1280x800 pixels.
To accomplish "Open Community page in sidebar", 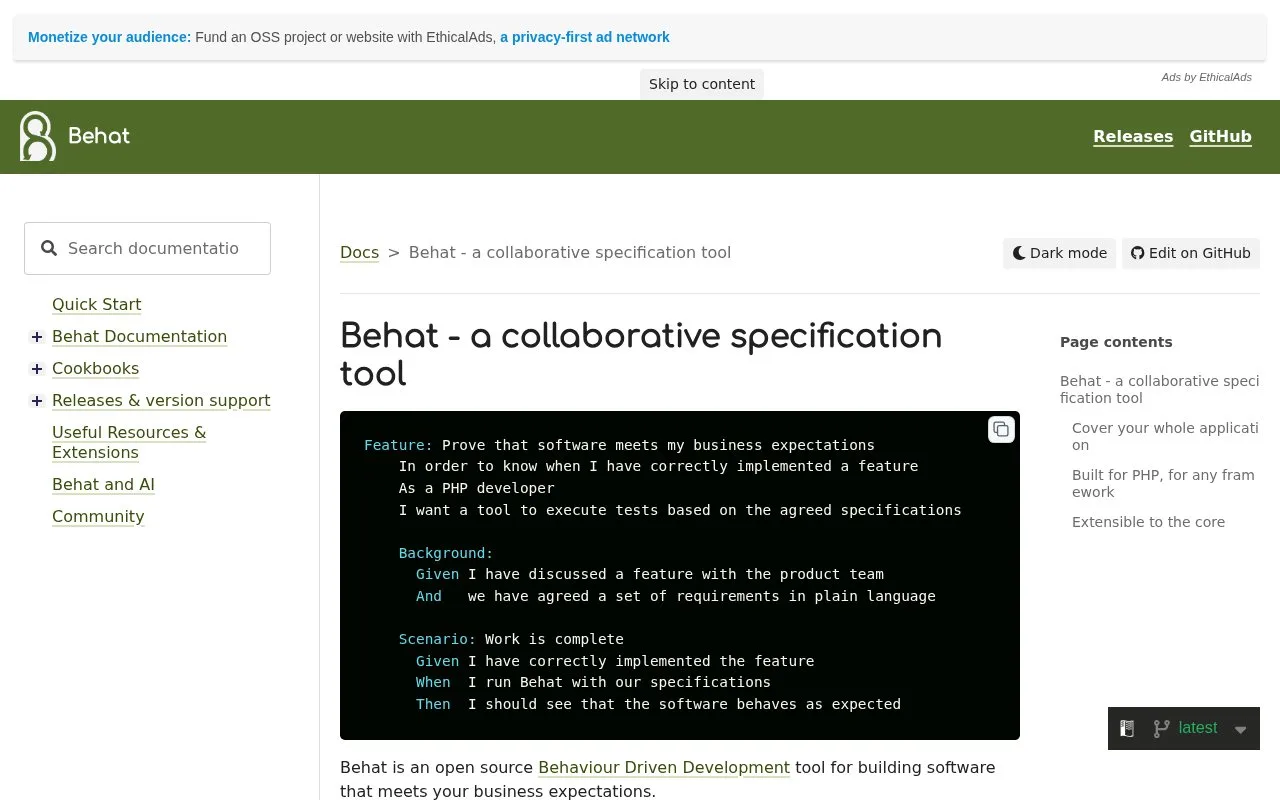I will click(98, 516).
